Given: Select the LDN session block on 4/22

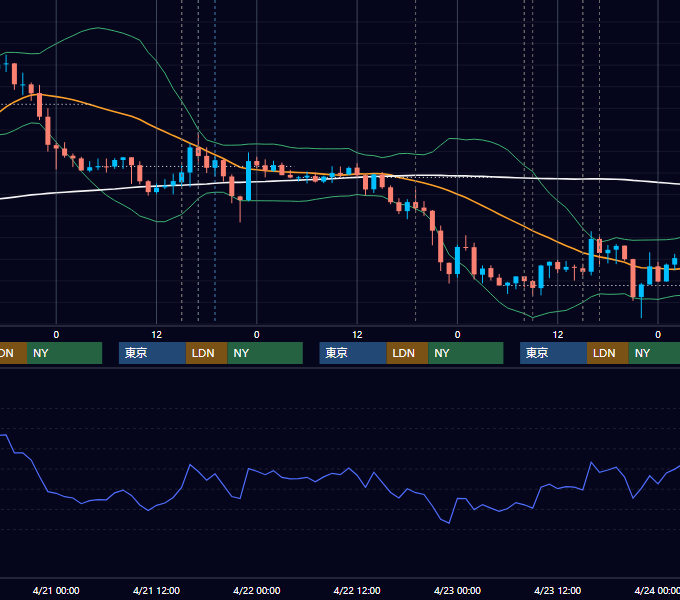Looking at the screenshot, I should 407,353.
